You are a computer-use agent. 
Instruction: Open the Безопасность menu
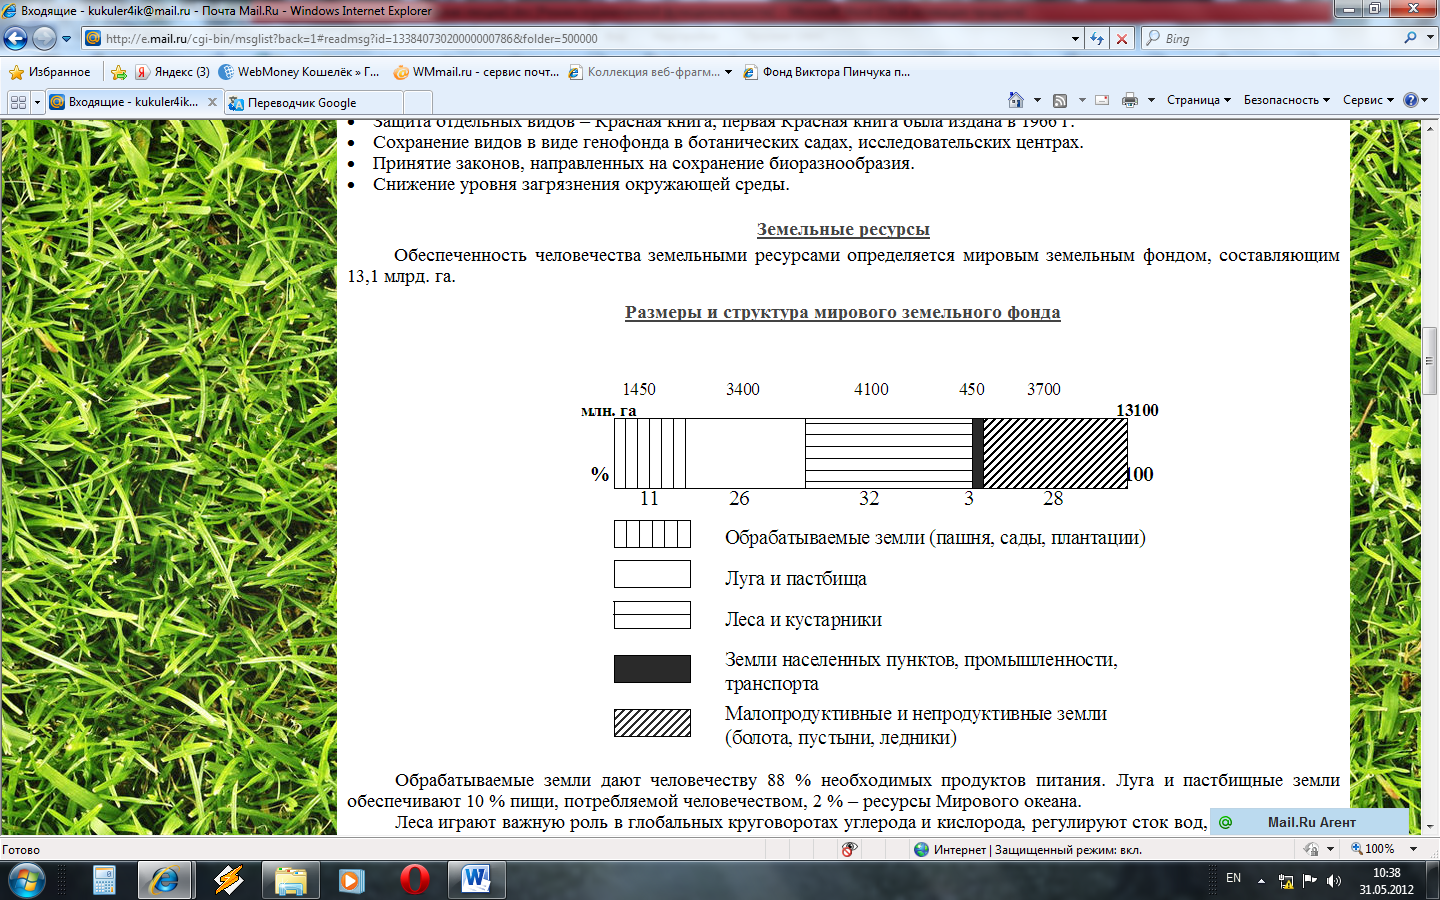(1287, 100)
